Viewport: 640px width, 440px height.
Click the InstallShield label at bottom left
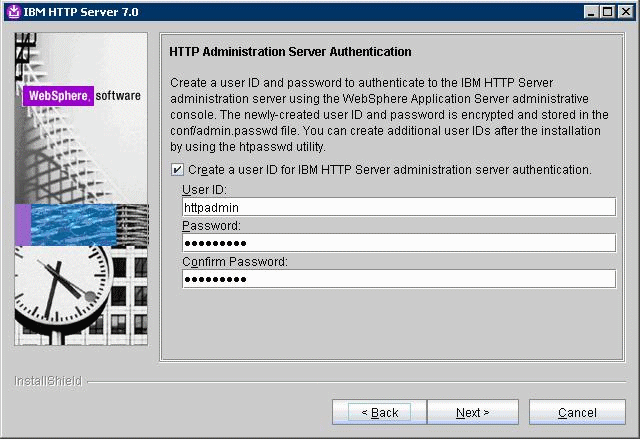coord(48,381)
